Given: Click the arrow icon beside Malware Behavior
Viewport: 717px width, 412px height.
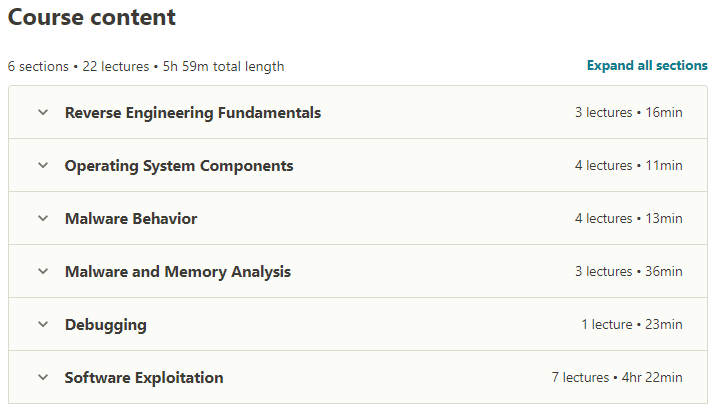Looking at the screenshot, I should pyautogui.click(x=43, y=219).
